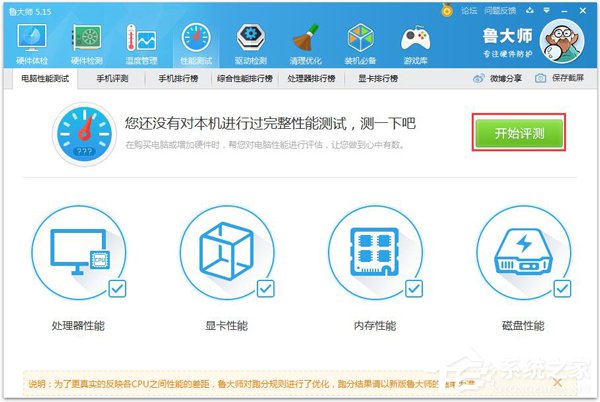Minimize the 鲁大师 window
The image size is (600, 402).
point(564,11)
